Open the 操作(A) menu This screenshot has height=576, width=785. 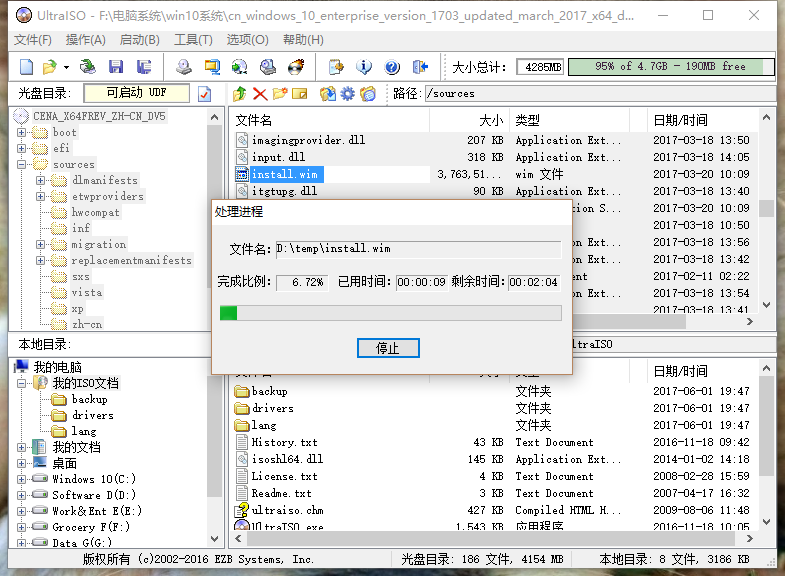coord(86,40)
